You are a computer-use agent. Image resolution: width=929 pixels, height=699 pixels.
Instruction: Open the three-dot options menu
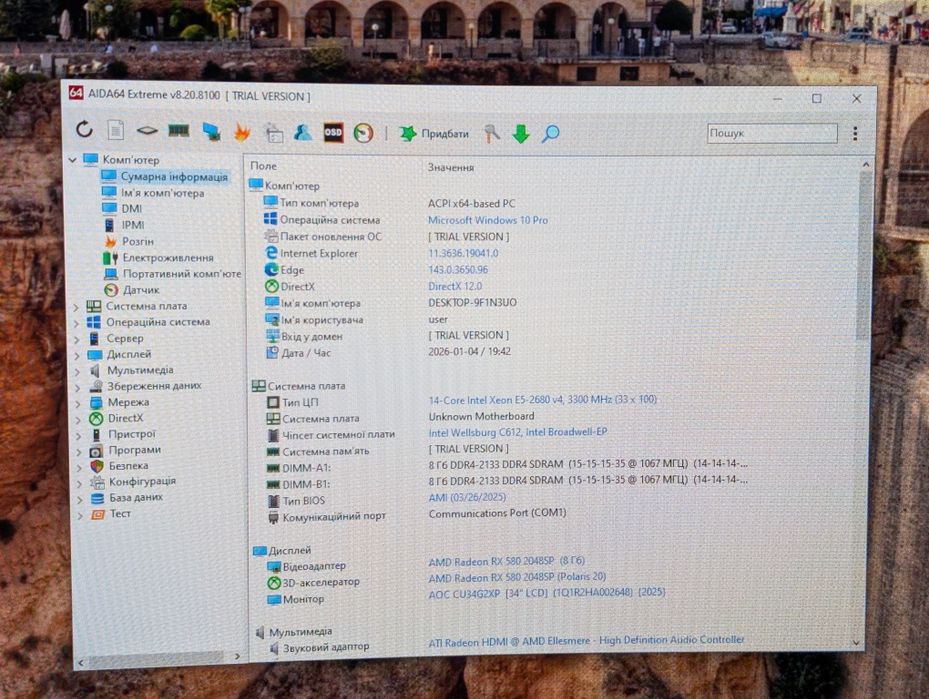[x=855, y=134]
